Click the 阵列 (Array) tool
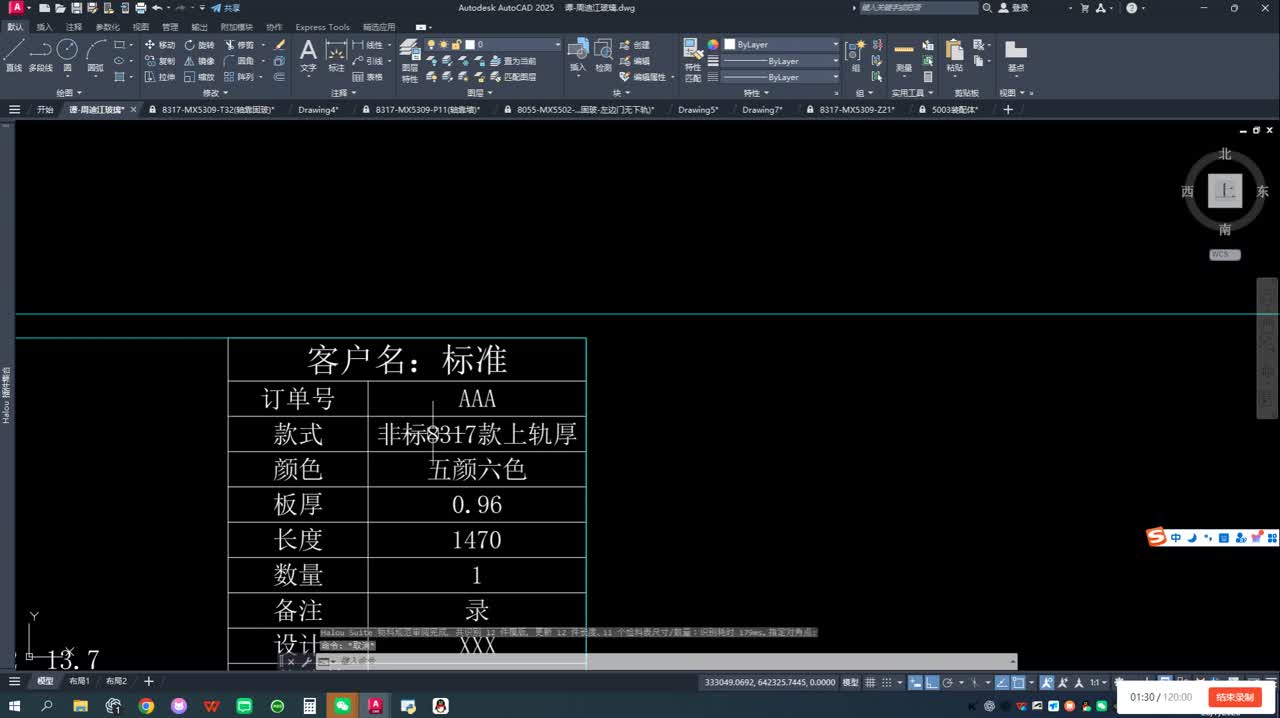Image resolution: width=1280 pixels, height=718 pixels. (240, 77)
